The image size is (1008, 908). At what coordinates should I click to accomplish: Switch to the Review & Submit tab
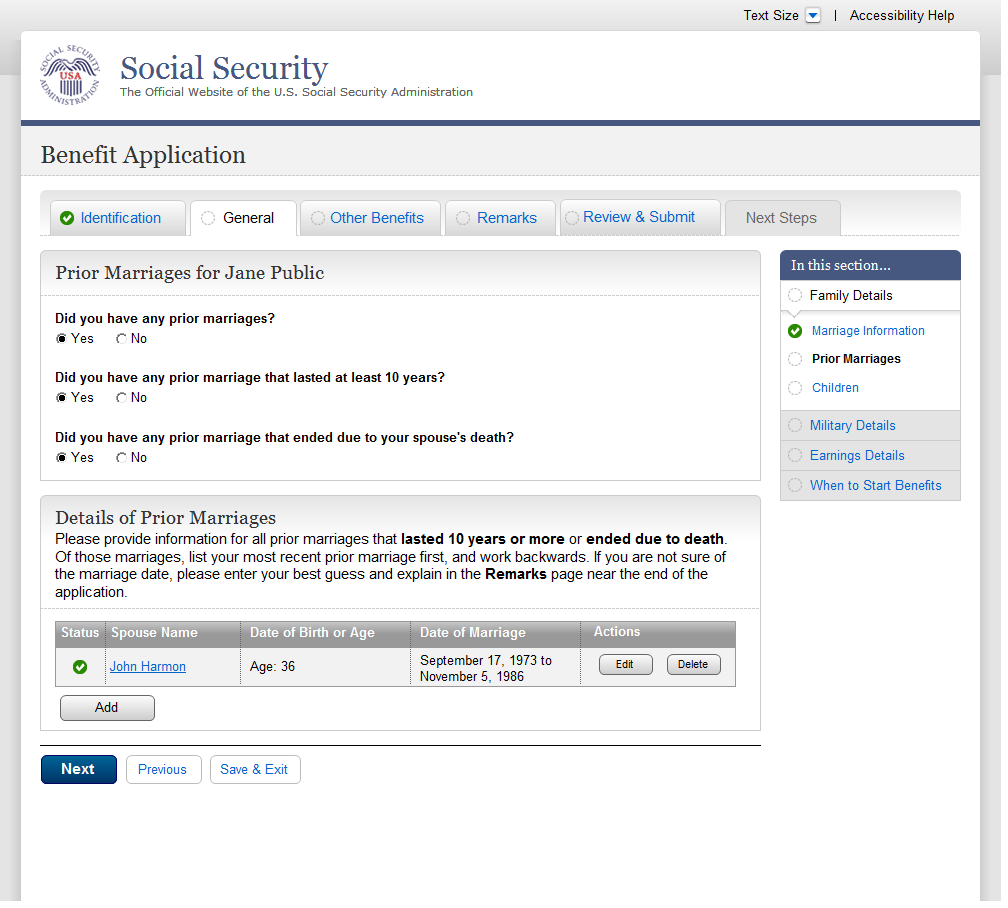pyautogui.click(x=640, y=218)
